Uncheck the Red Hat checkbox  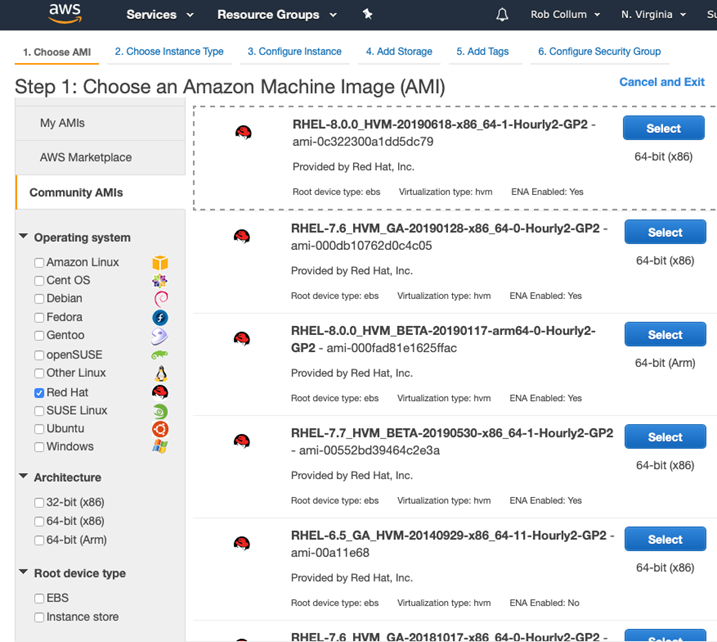point(39,393)
